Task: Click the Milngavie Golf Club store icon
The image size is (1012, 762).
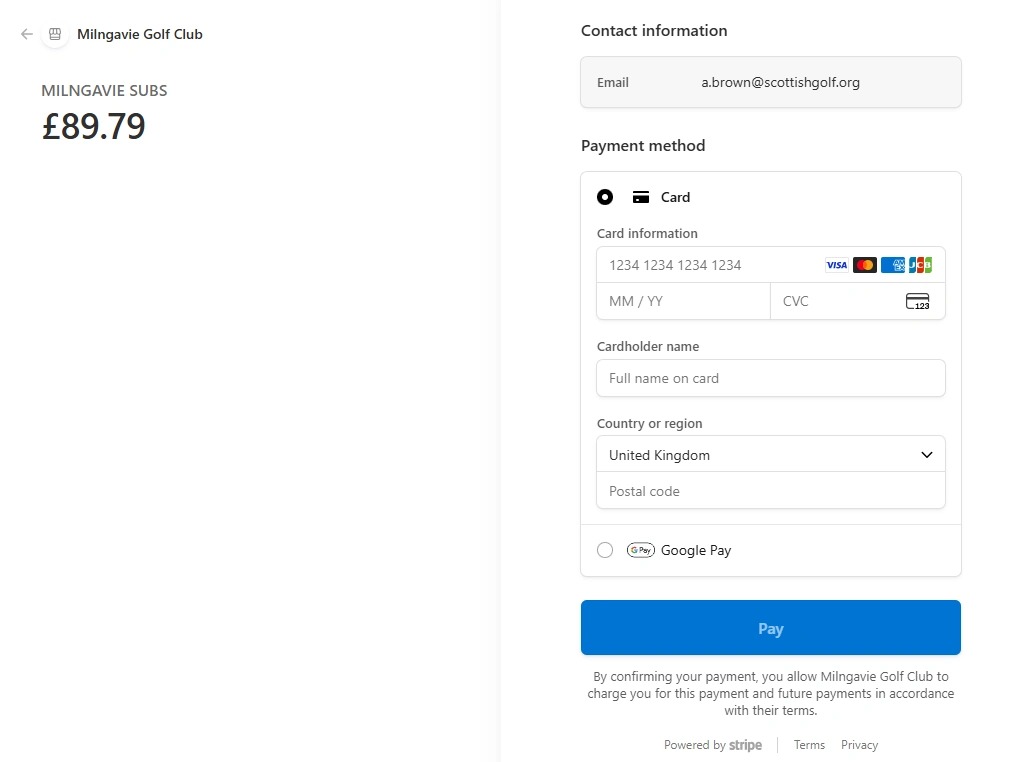Action: coord(55,34)
